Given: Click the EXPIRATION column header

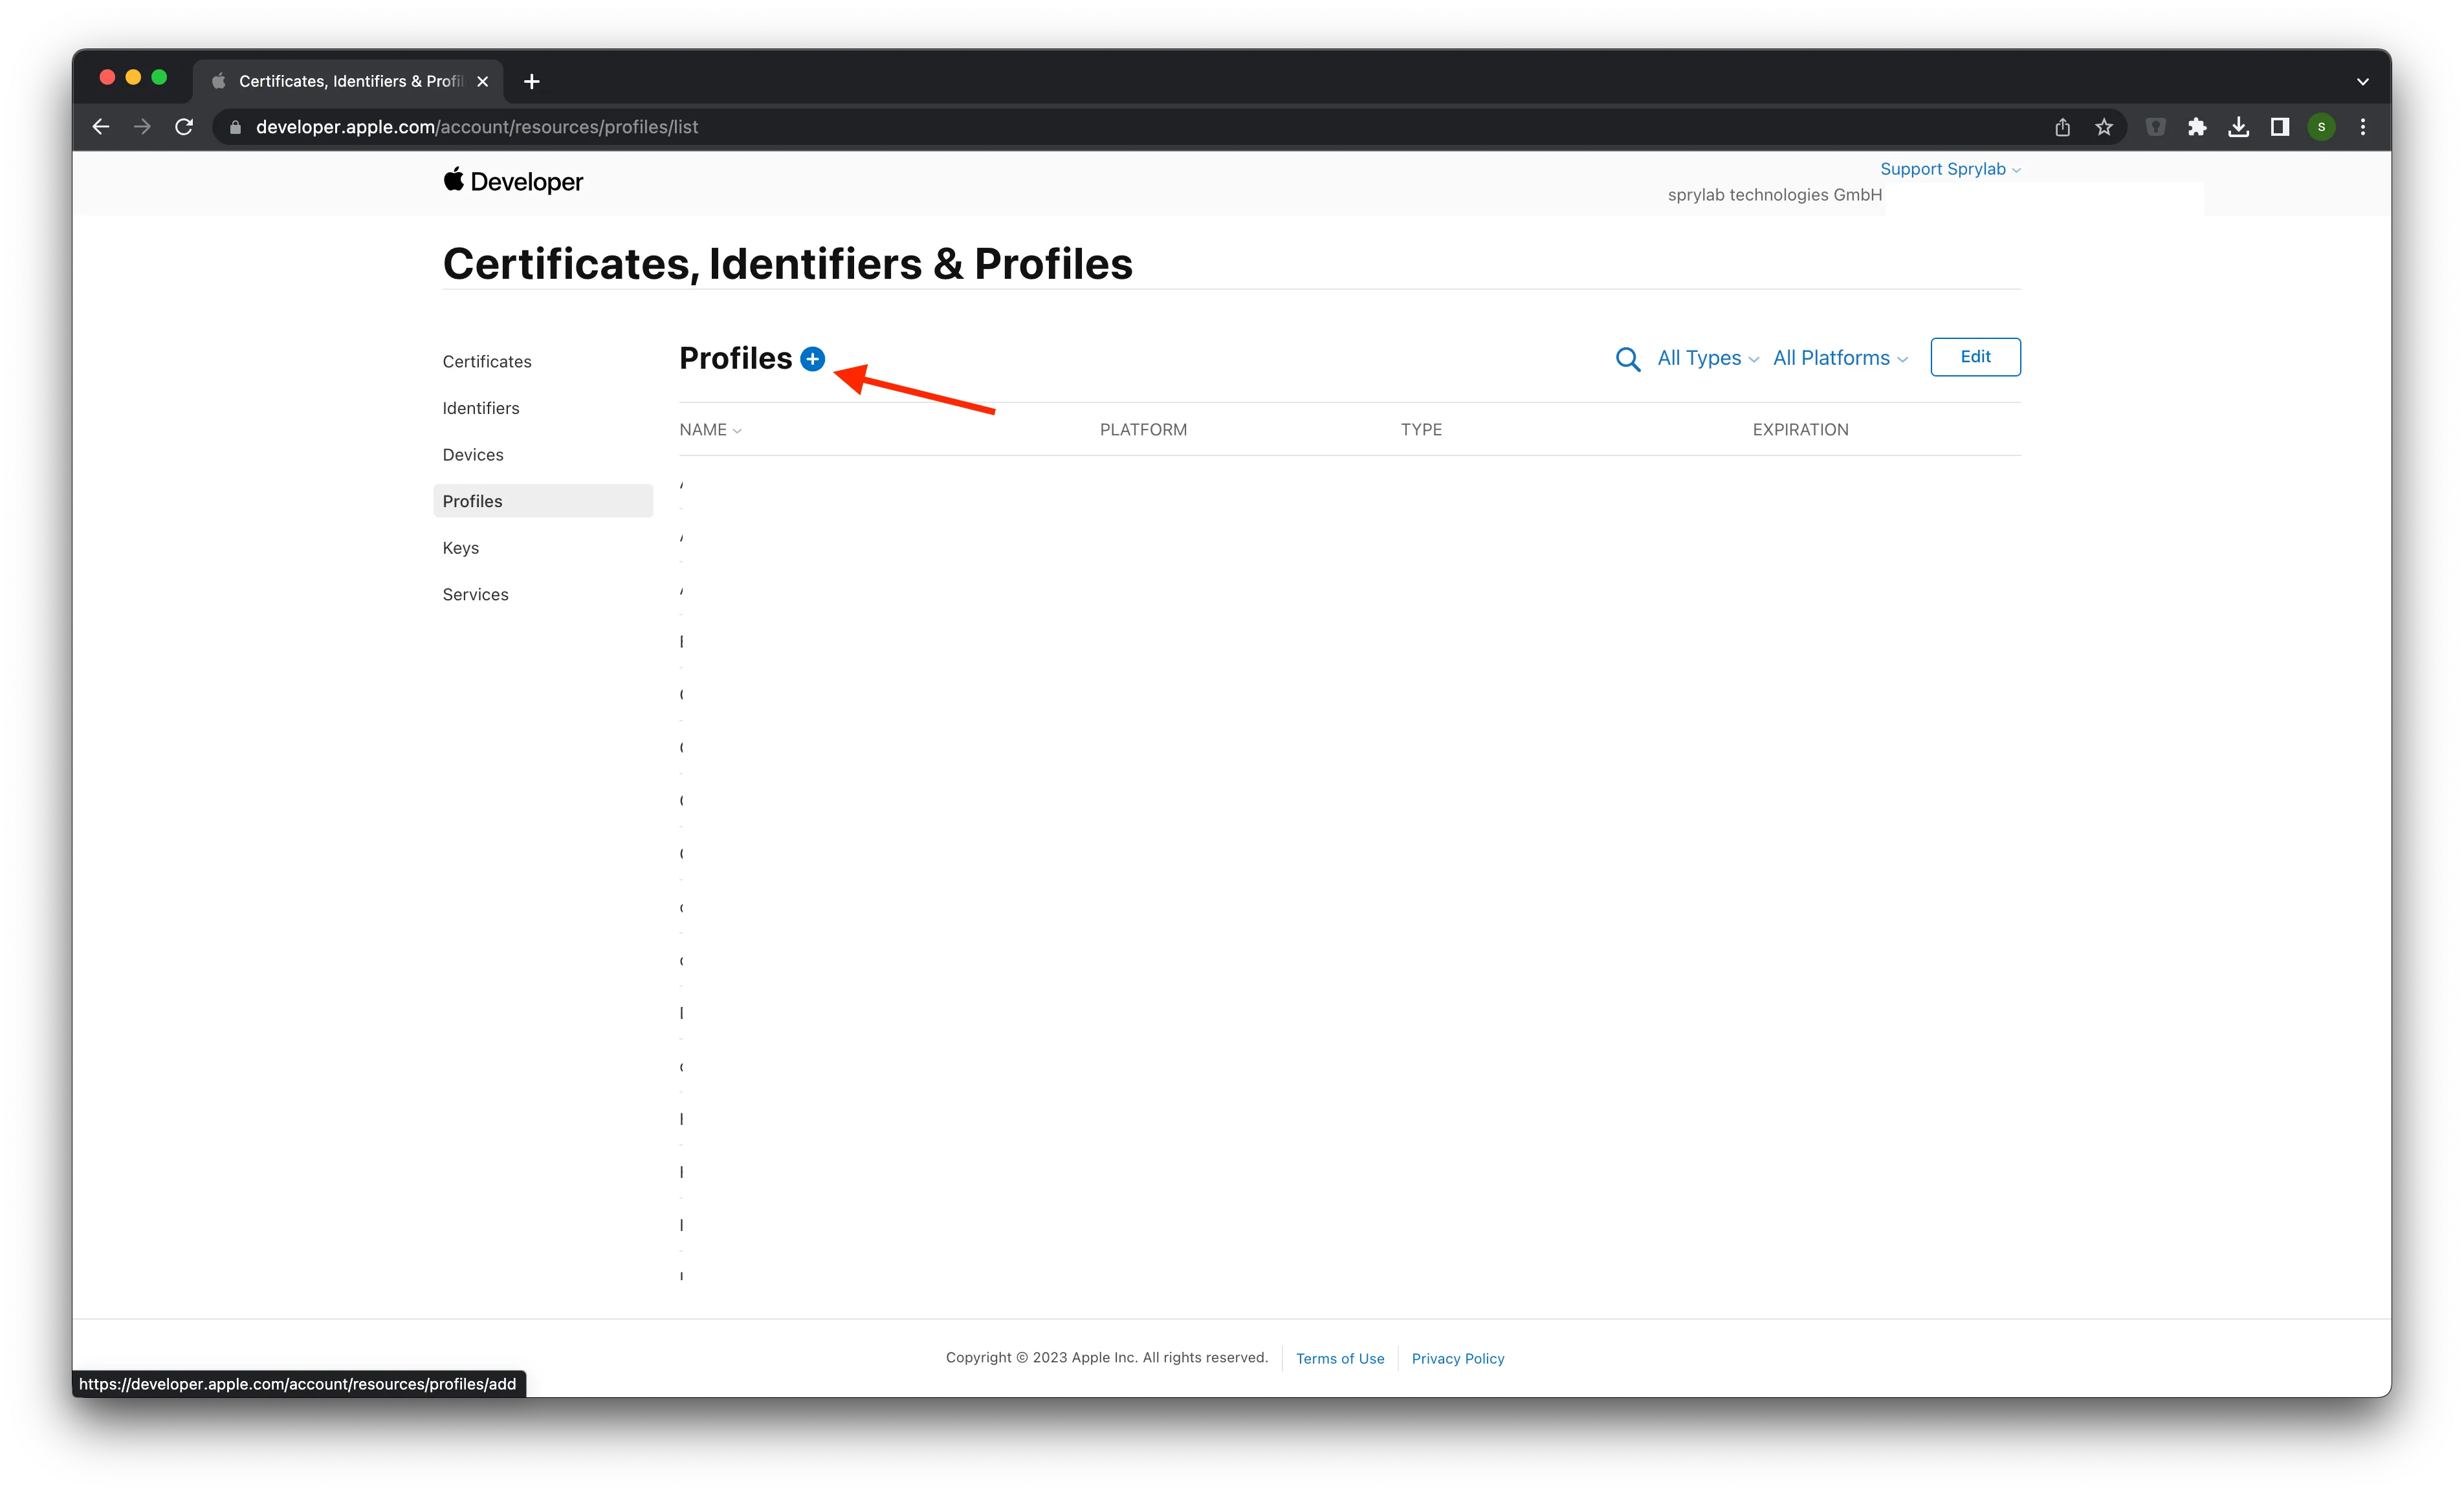Looking at the screenshot, I should coord(1800,430).
